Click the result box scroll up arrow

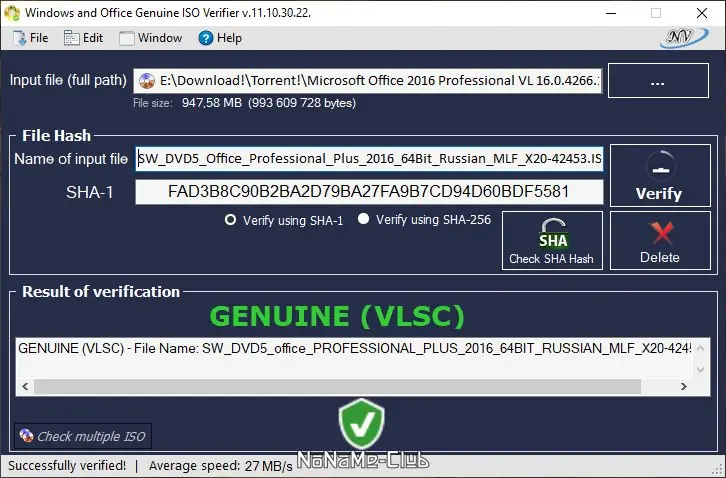pyautogui.click(x=701, y=348)
